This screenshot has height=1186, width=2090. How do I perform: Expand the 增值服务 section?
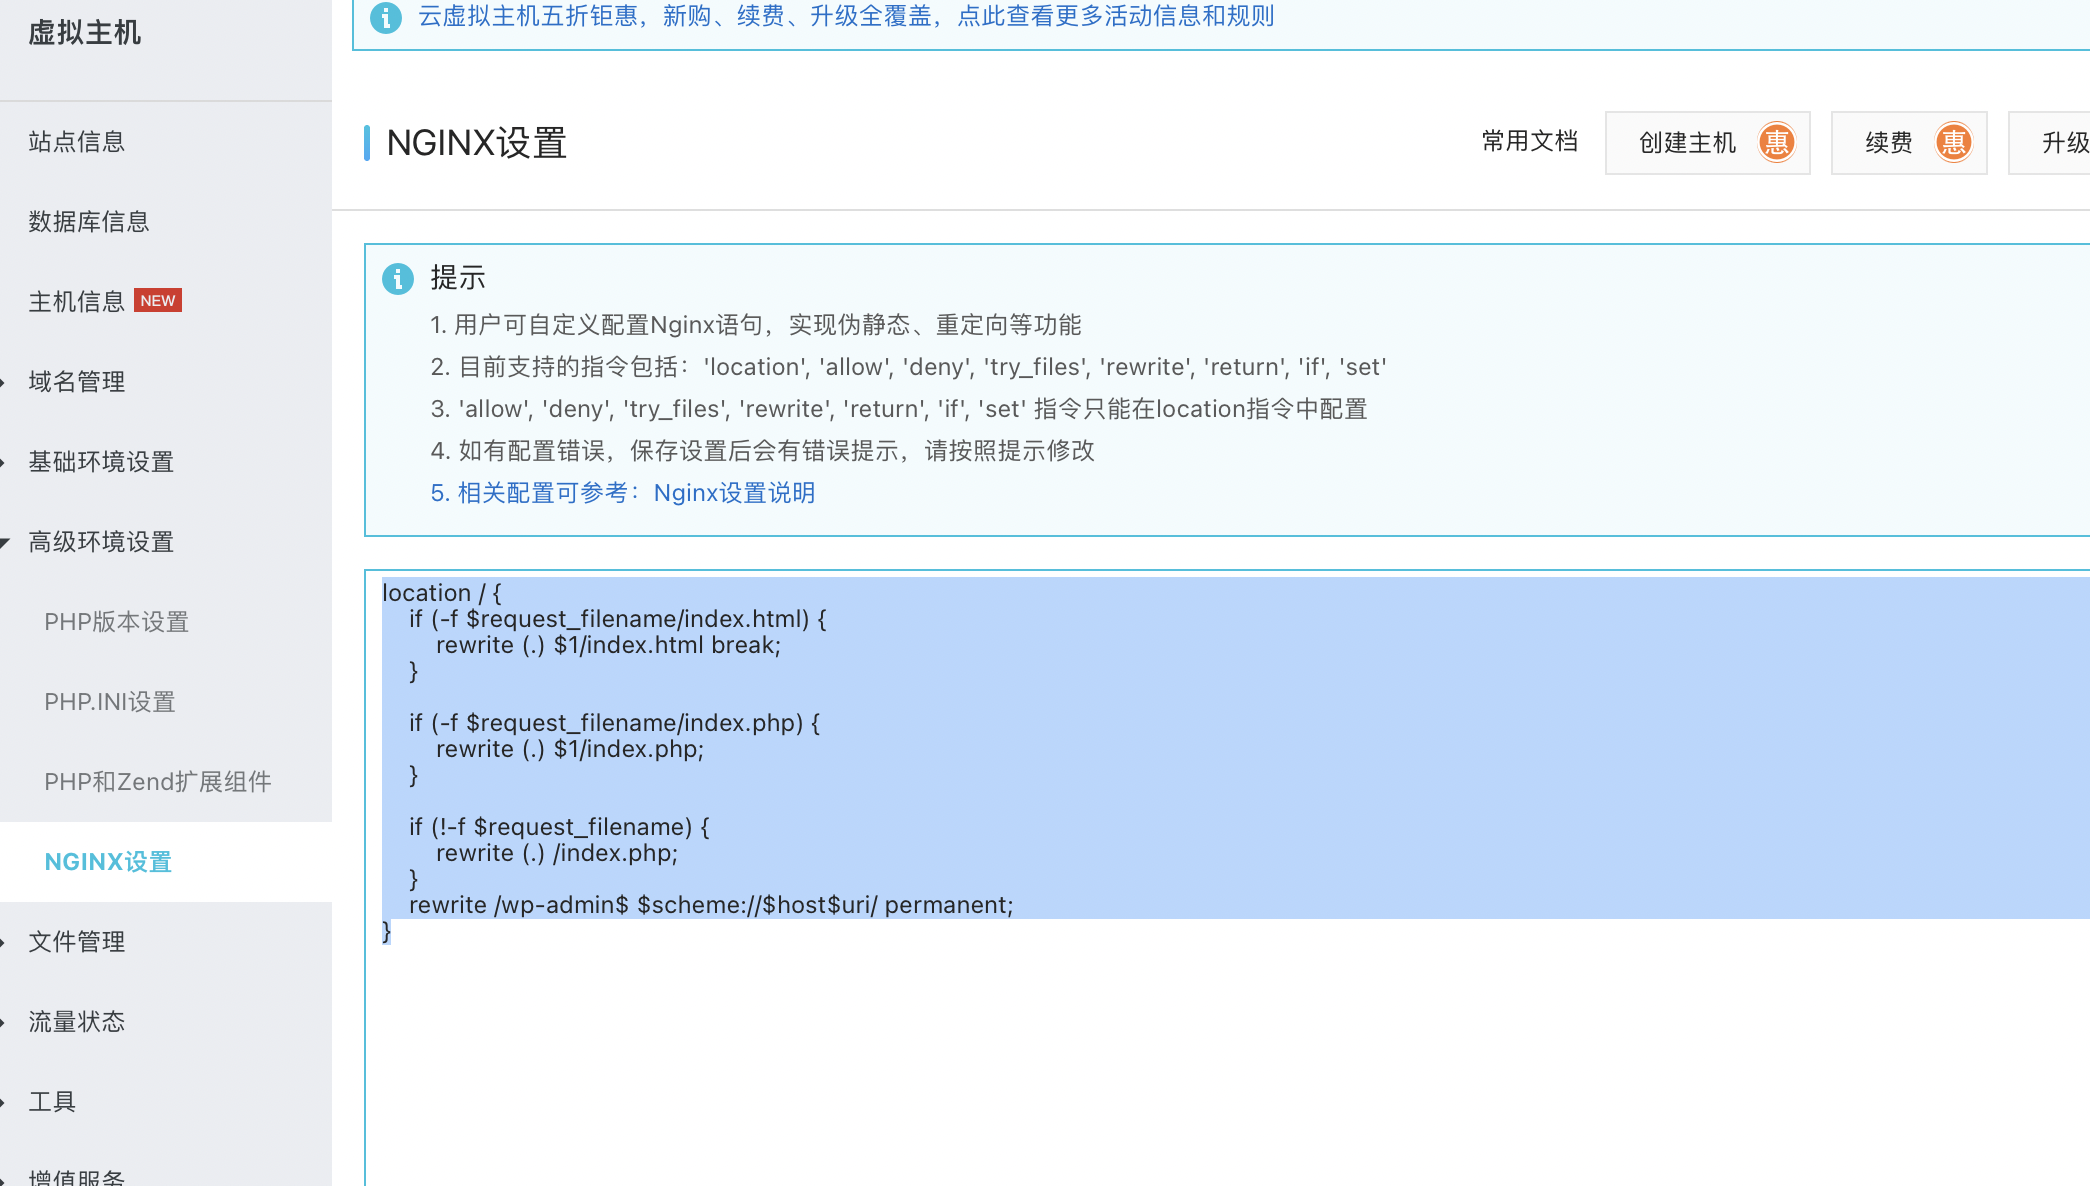pyautogui.click(x=76, y=1176)
